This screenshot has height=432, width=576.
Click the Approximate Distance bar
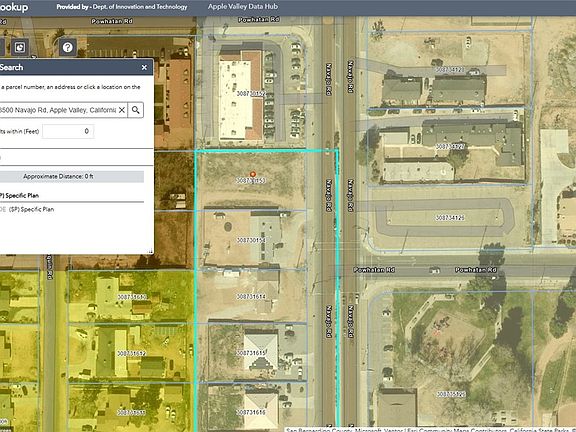[x=72, y=176]
